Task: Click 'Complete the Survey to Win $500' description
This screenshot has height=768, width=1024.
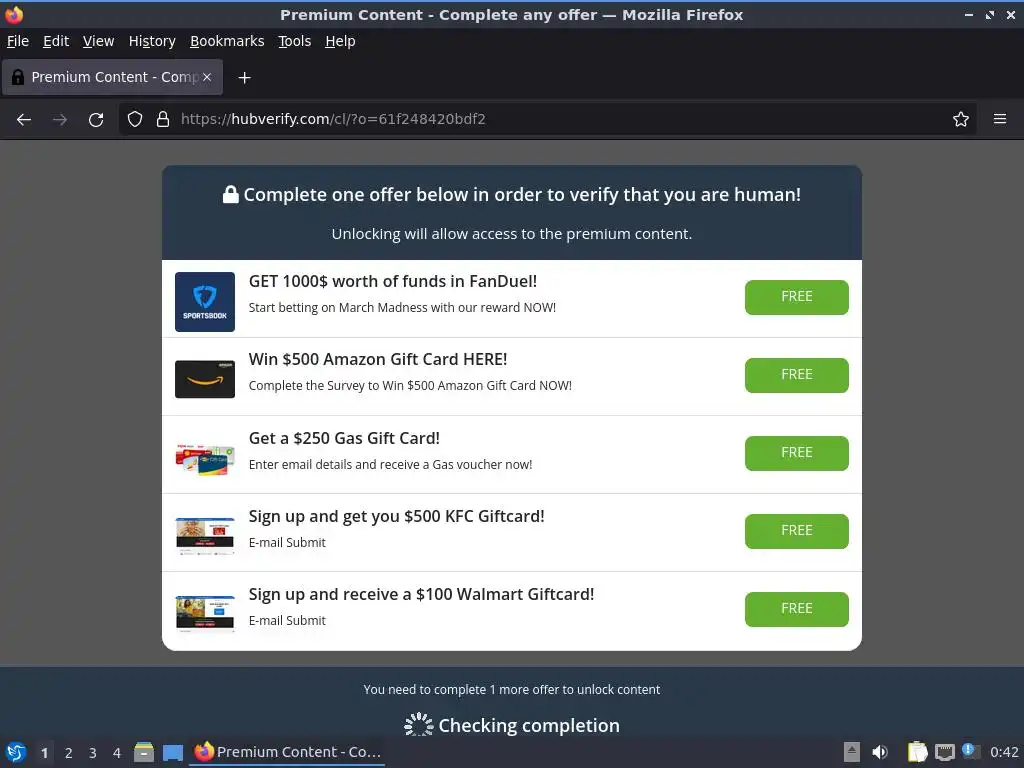Action: coord(410,386)
